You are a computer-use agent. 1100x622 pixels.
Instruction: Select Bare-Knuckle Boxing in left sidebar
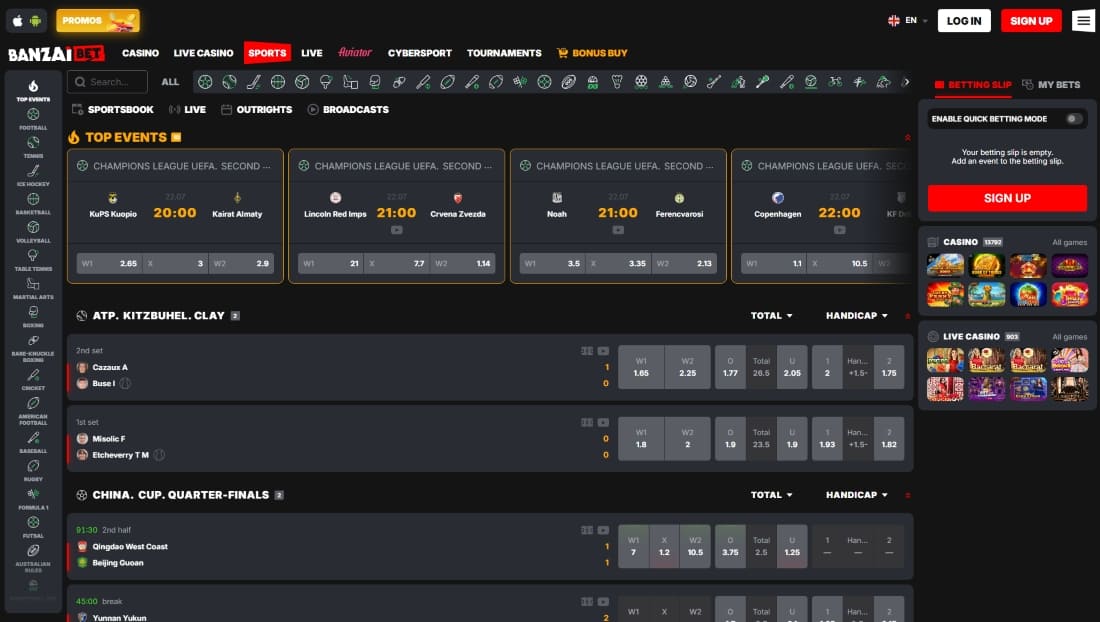coord(33,348)
